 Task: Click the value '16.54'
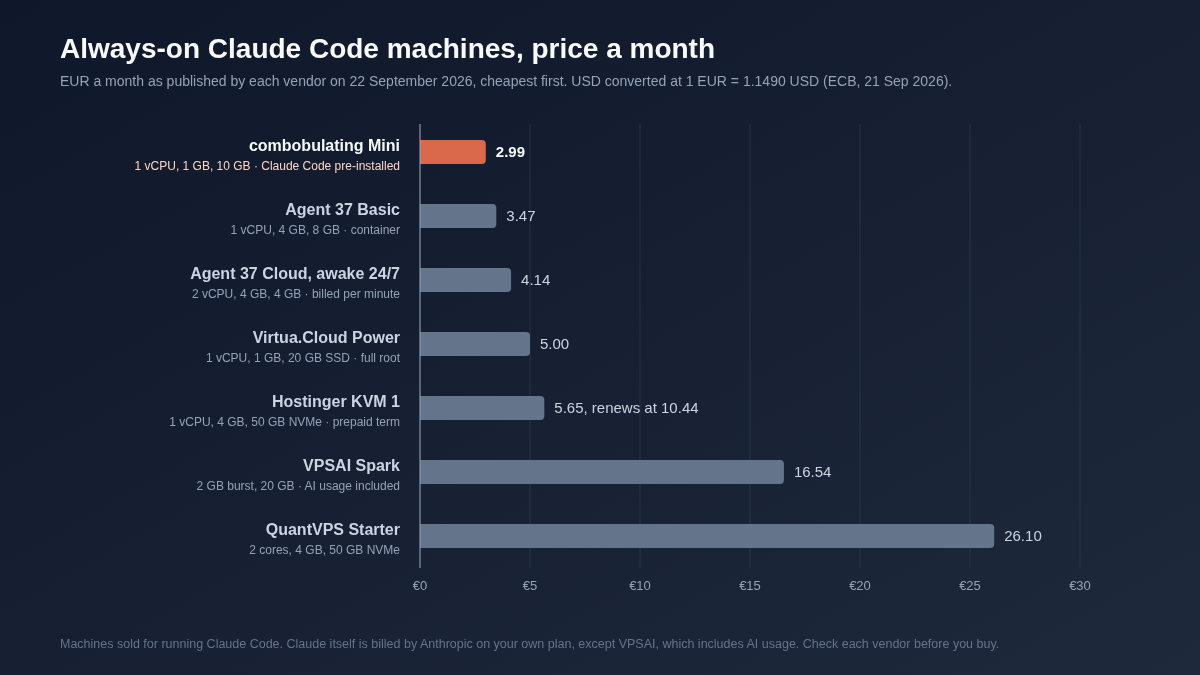(813, 472)
